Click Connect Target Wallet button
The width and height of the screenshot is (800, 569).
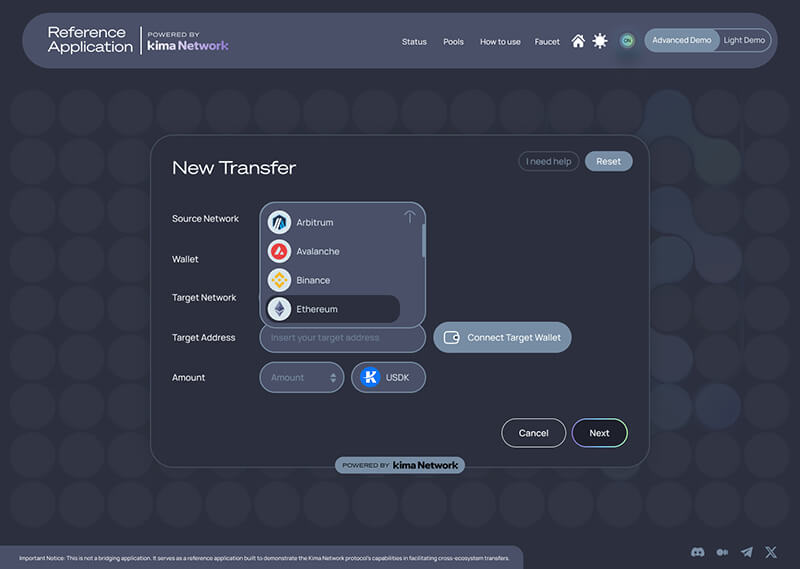click(502, 337)
